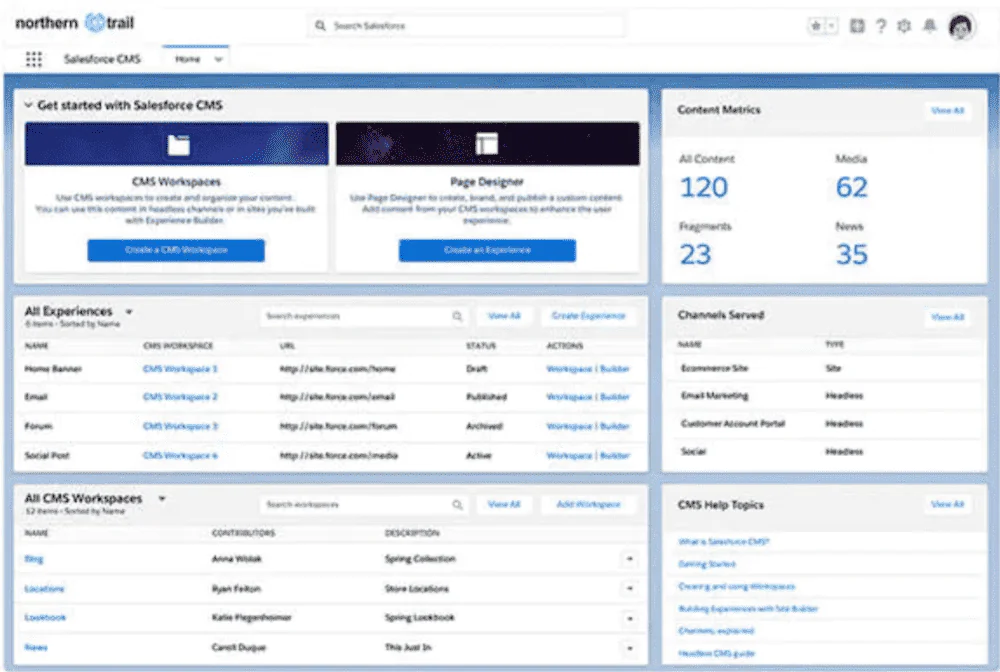Open the Help question mark icon
Viewport: 1000px width, 672px height.
[x=881, y=26]
